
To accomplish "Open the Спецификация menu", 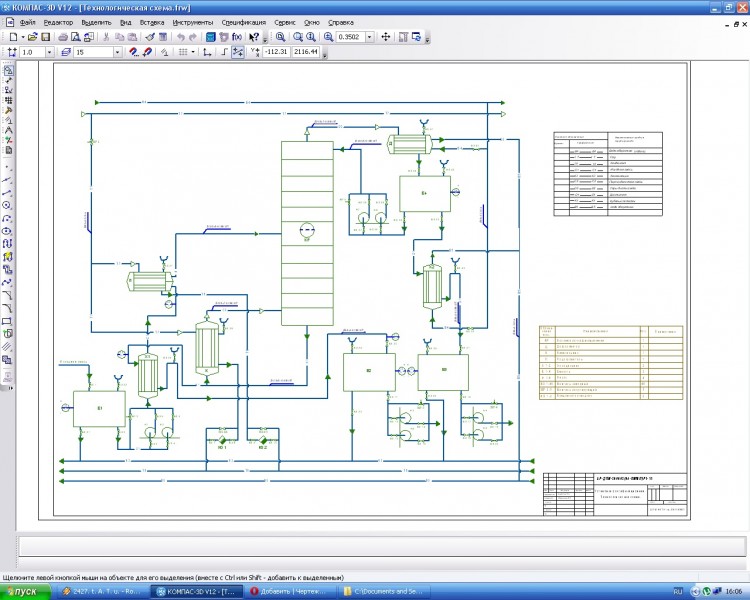I will (x=243, y=22).
